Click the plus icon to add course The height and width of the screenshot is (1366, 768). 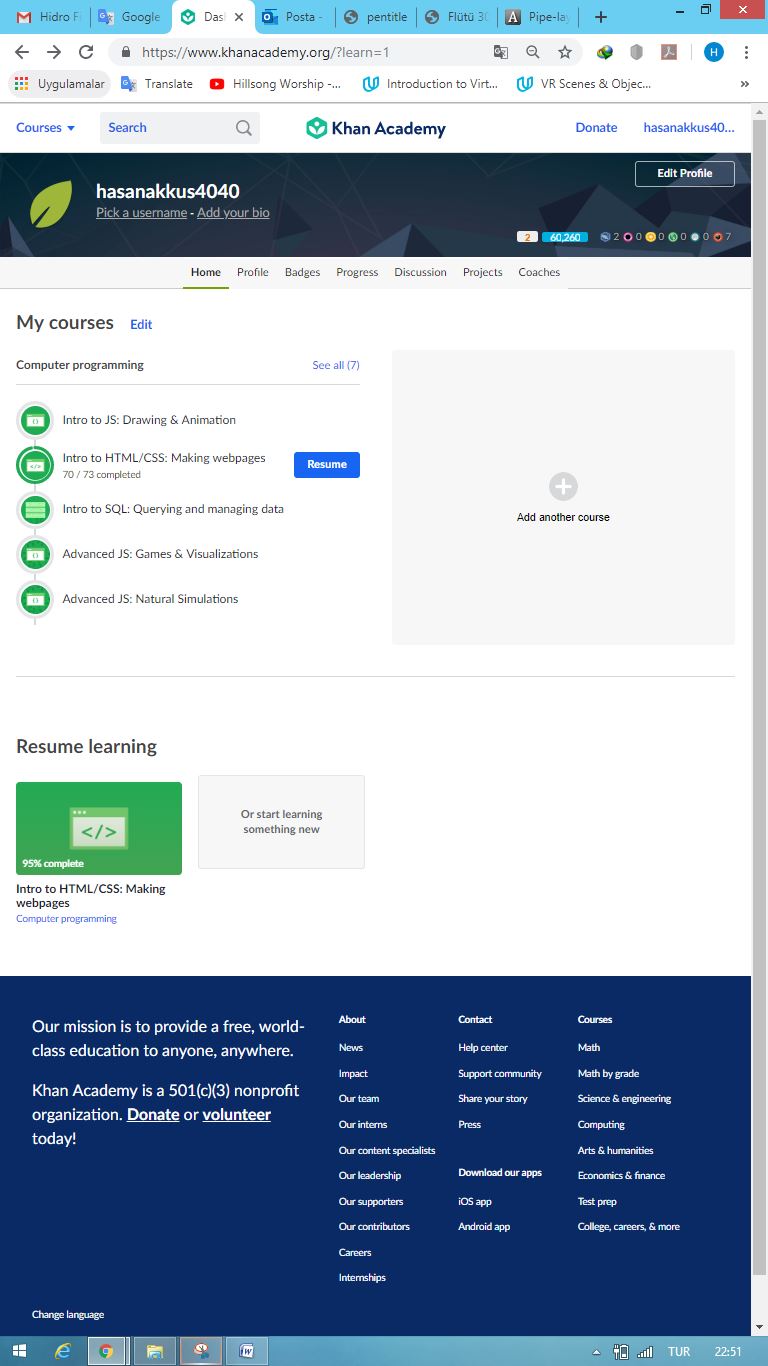click(563, 487)
